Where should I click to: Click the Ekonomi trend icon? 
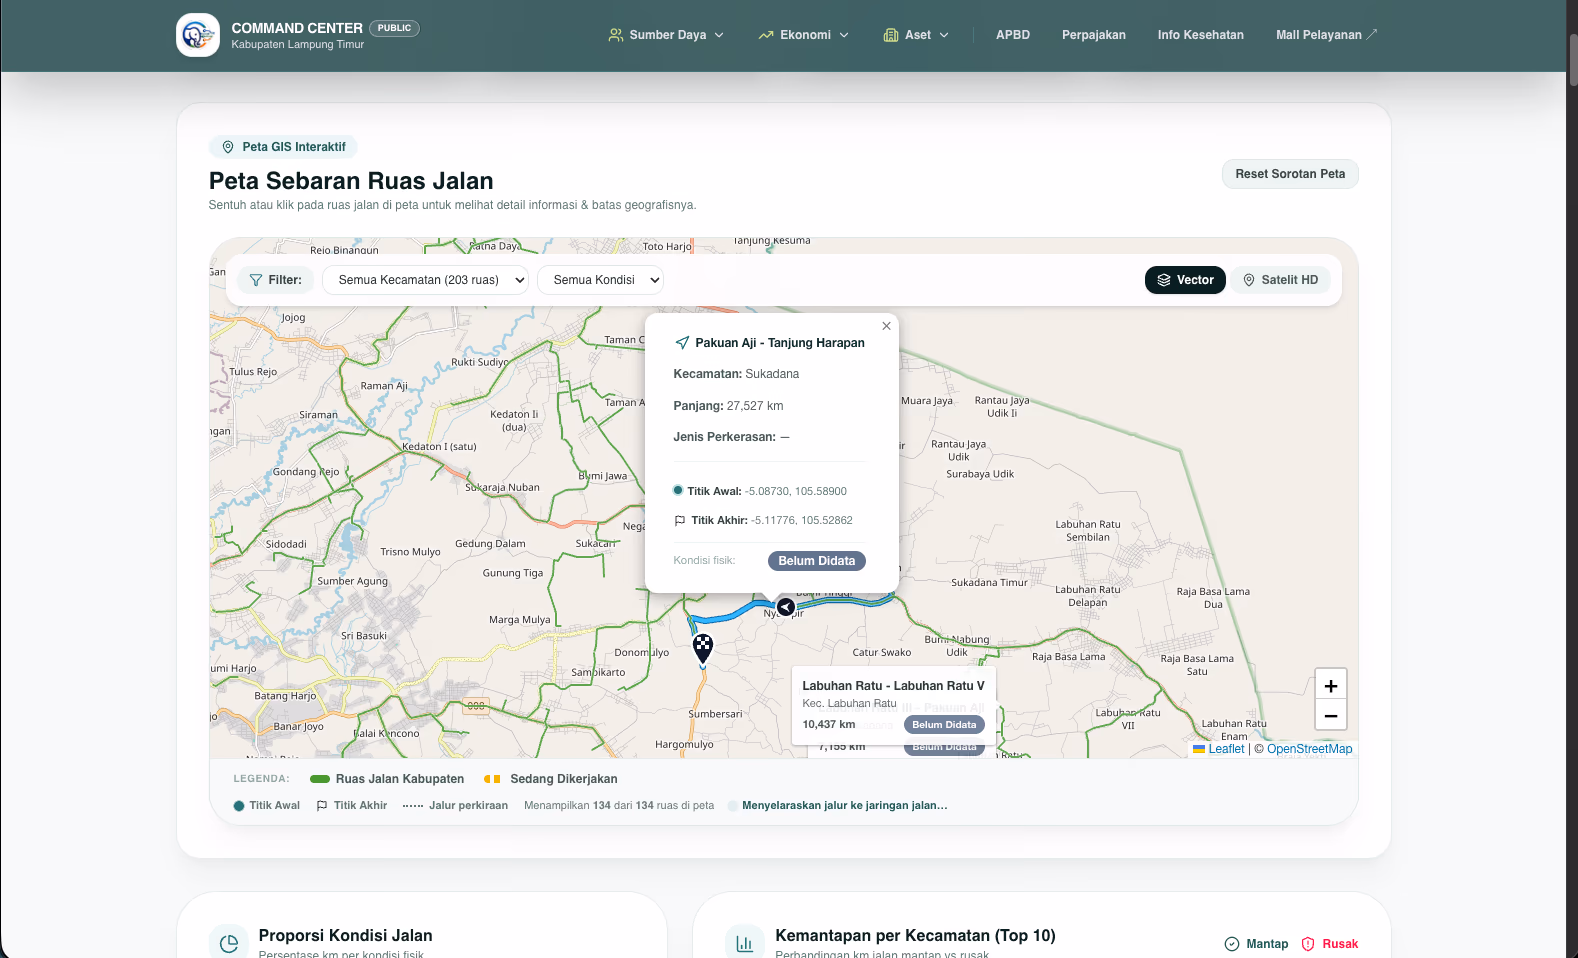(x=766, y=35)
